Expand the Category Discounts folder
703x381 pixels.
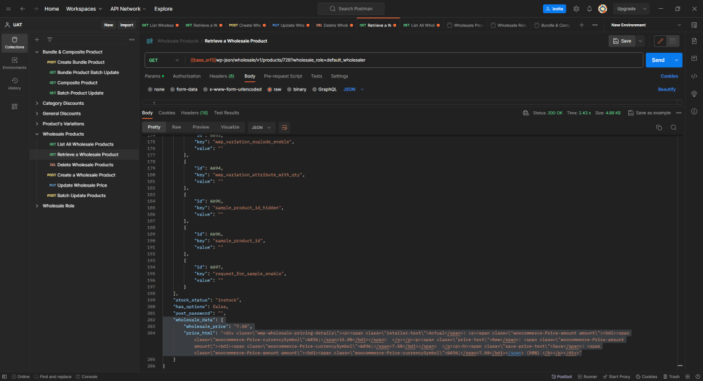(x=37, y=103)
